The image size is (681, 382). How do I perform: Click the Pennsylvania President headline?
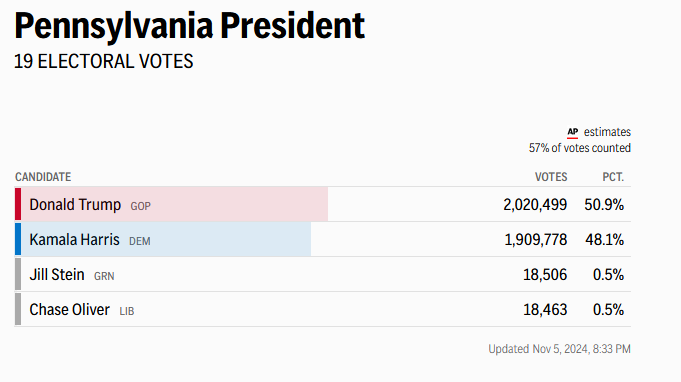(x=189, y=26)
